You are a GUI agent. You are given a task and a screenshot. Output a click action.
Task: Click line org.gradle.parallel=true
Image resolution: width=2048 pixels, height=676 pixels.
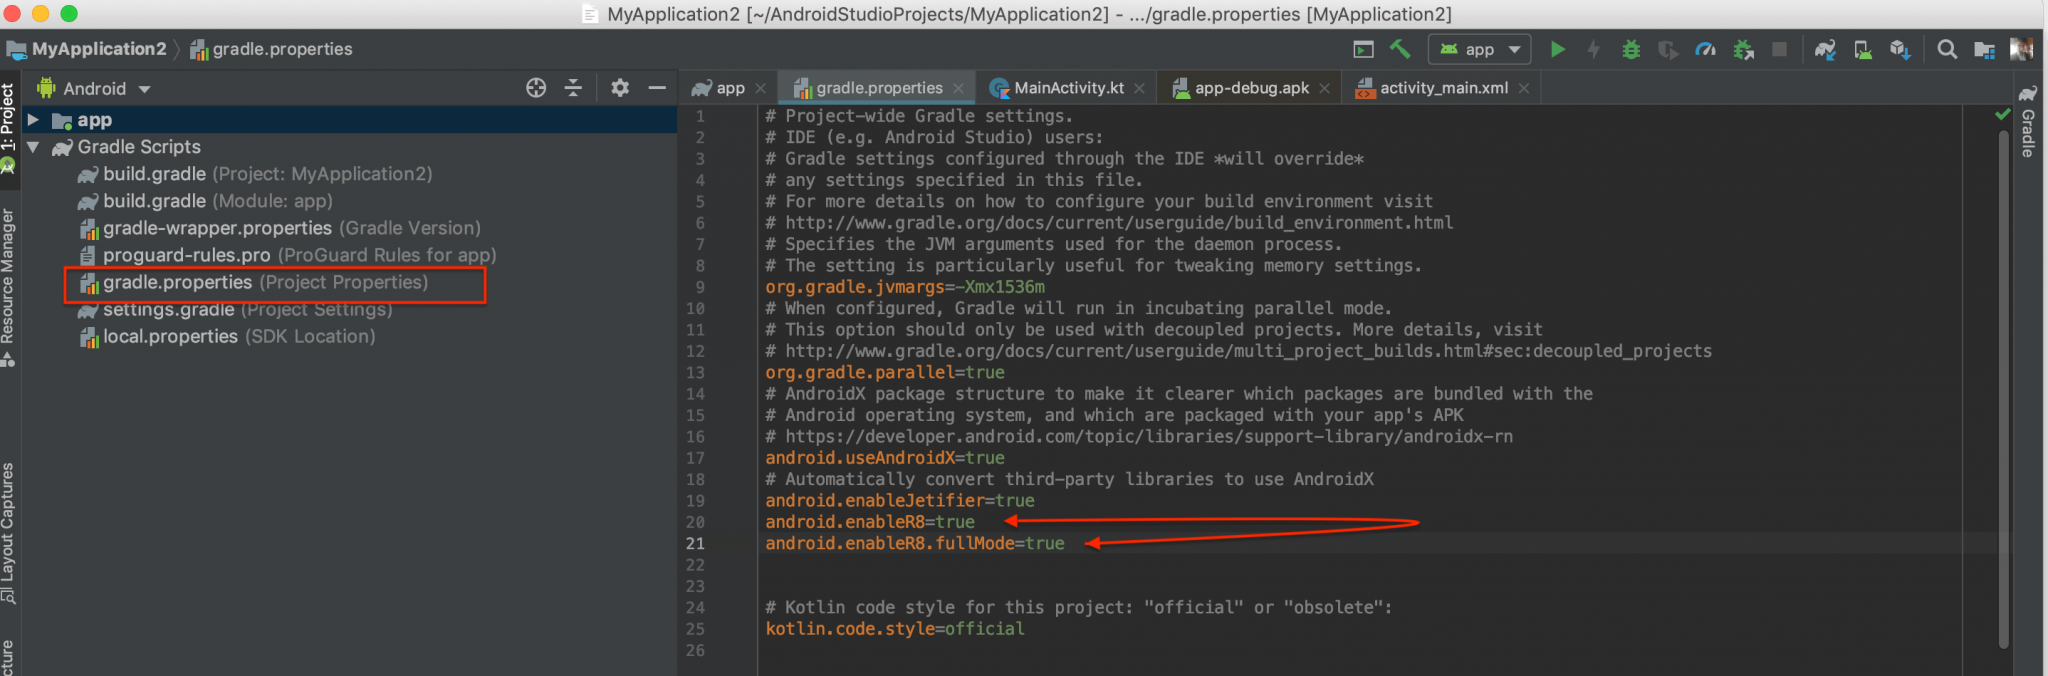885,373
